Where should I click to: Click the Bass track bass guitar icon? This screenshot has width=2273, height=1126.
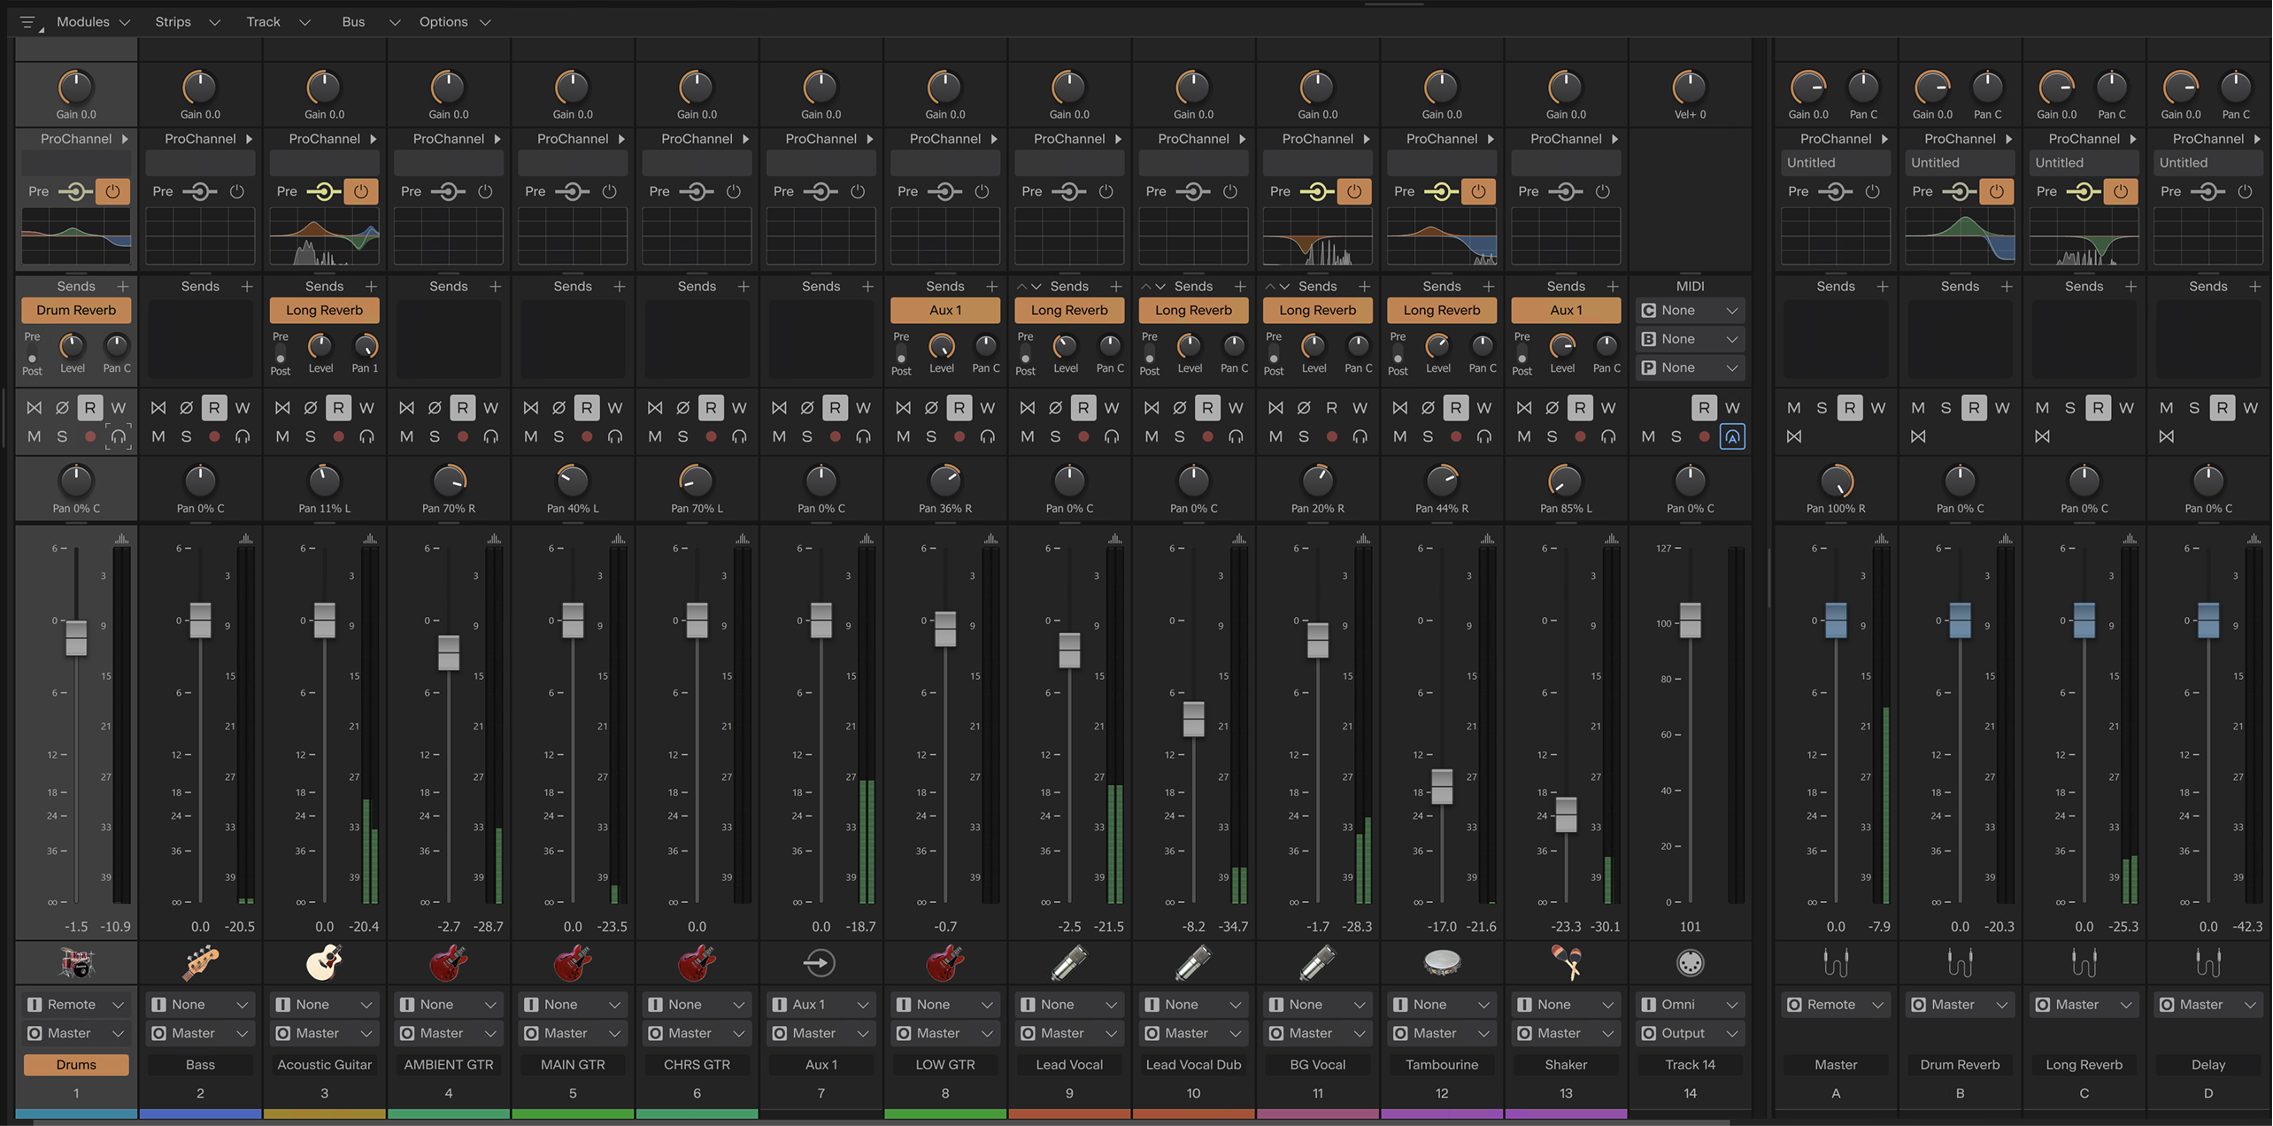[200, 963]
